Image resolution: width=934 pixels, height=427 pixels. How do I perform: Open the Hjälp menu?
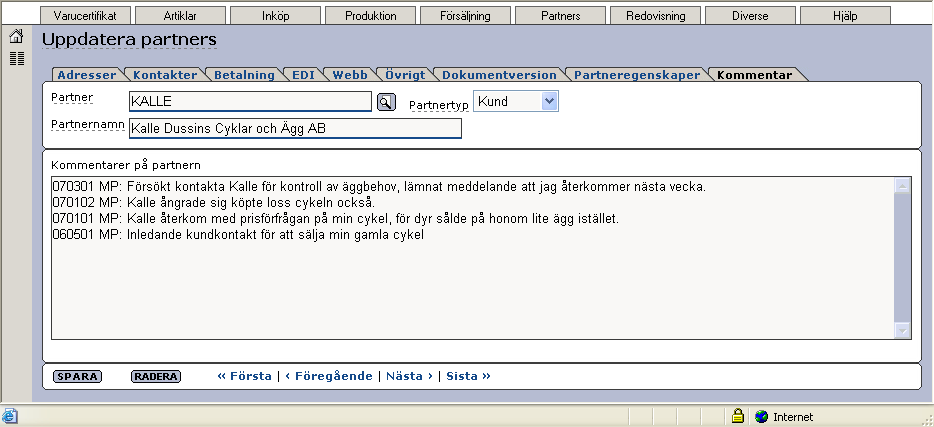tap(845, 16)
